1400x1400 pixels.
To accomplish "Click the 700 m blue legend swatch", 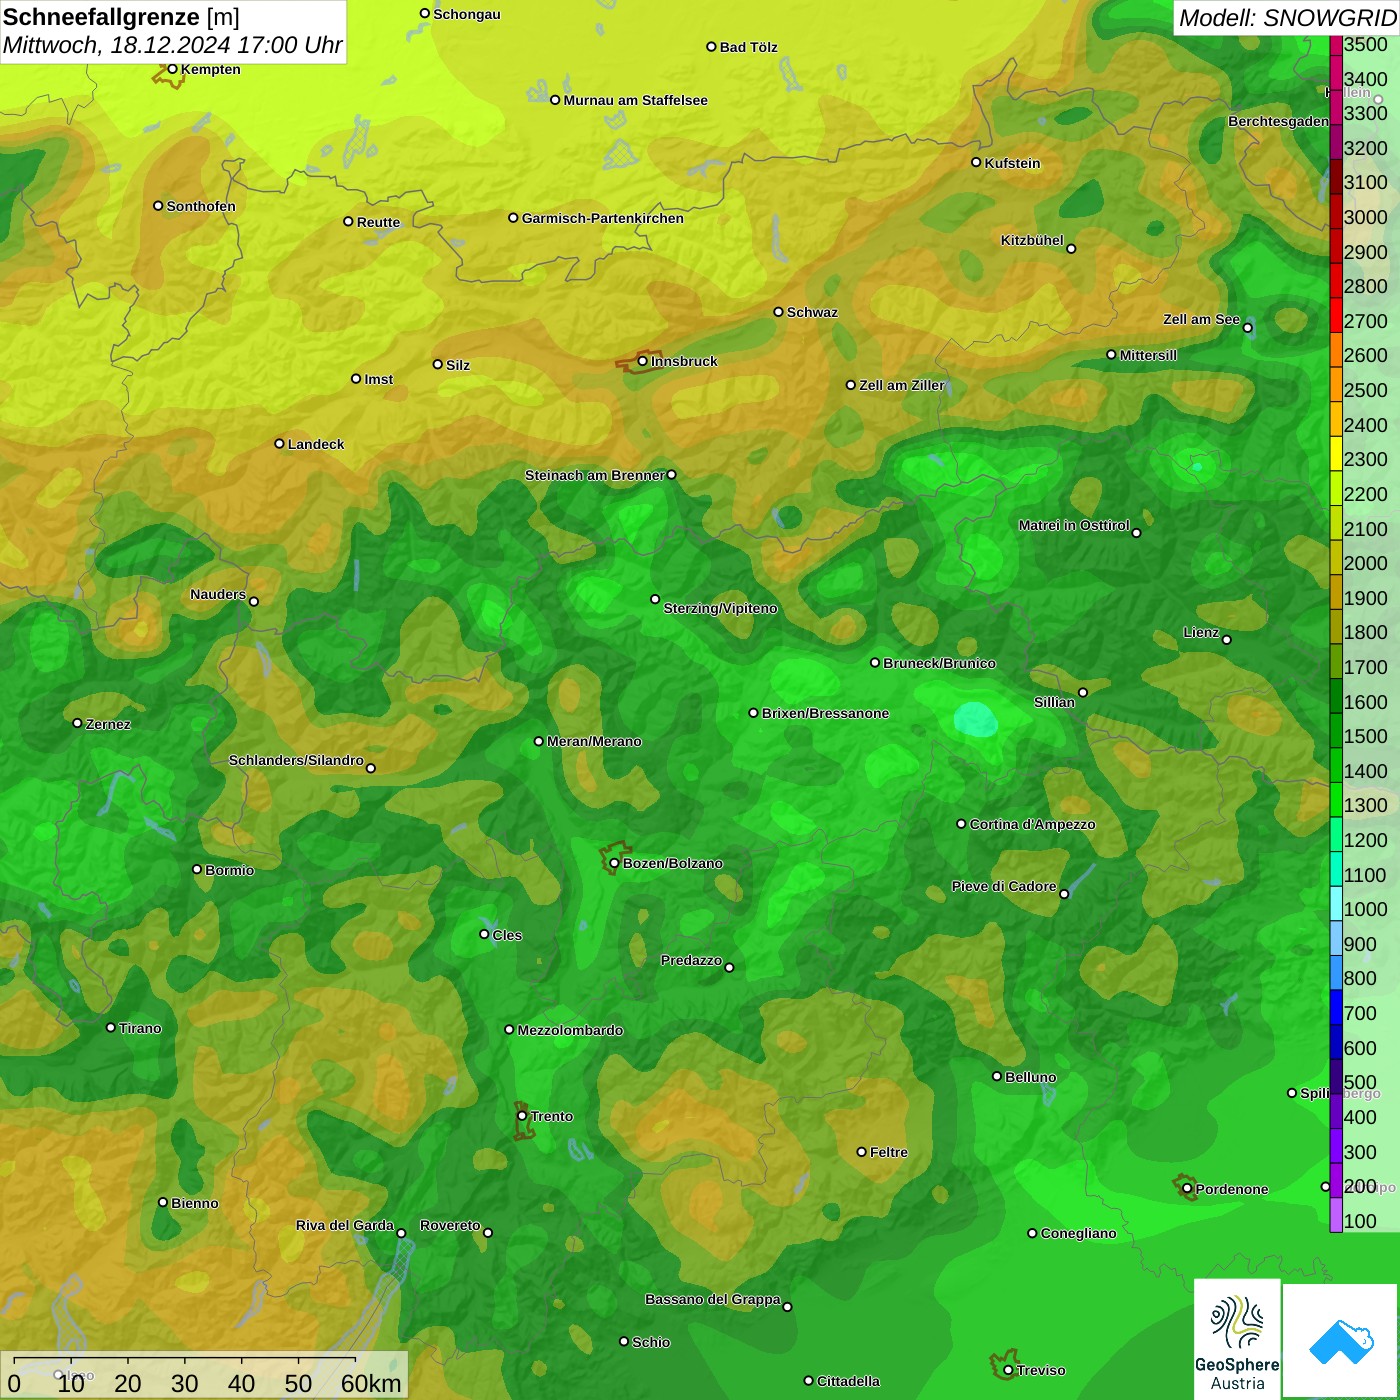I will [1336, 1007].
